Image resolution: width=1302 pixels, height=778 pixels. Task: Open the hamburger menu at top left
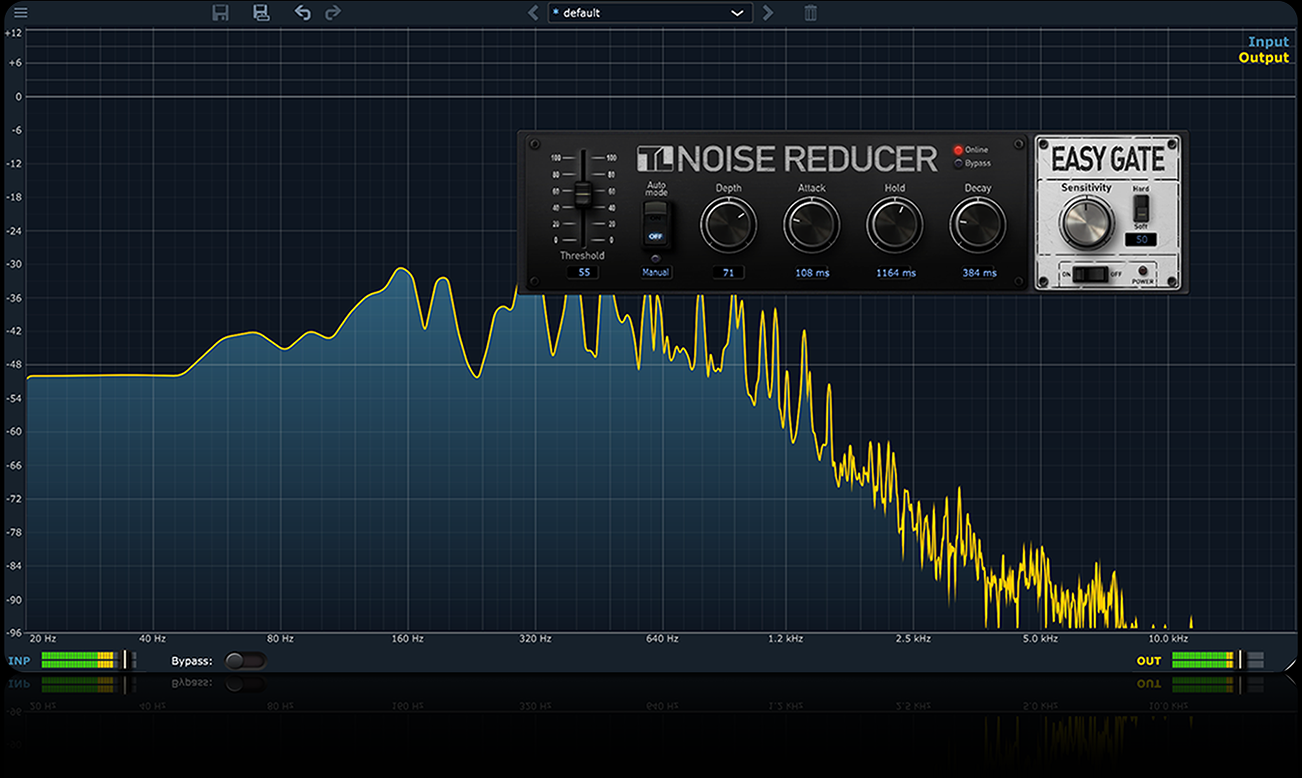pyautogui.click(x=21, y=13)
